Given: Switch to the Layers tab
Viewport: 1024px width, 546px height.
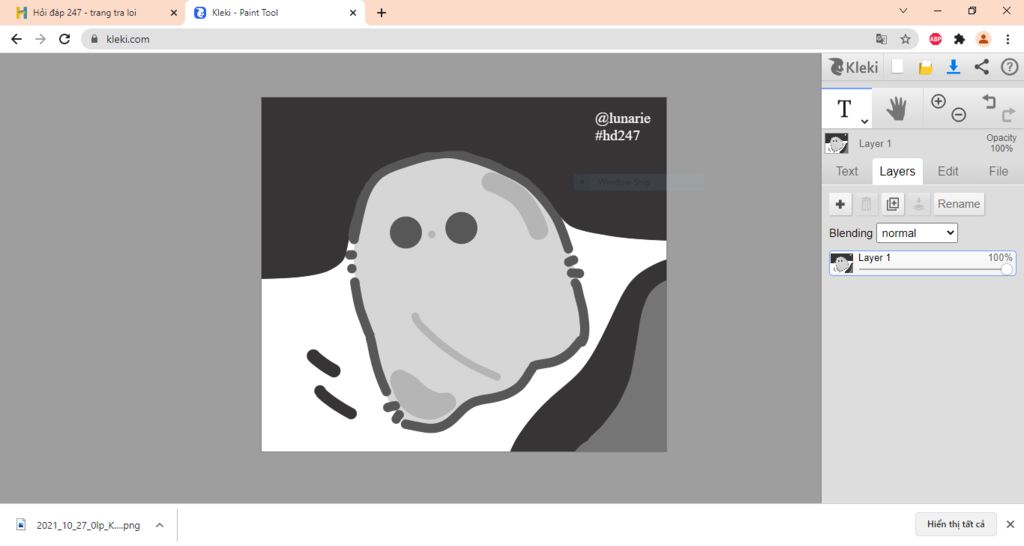Looking at the screenshot, I should [x=897, y=171].
